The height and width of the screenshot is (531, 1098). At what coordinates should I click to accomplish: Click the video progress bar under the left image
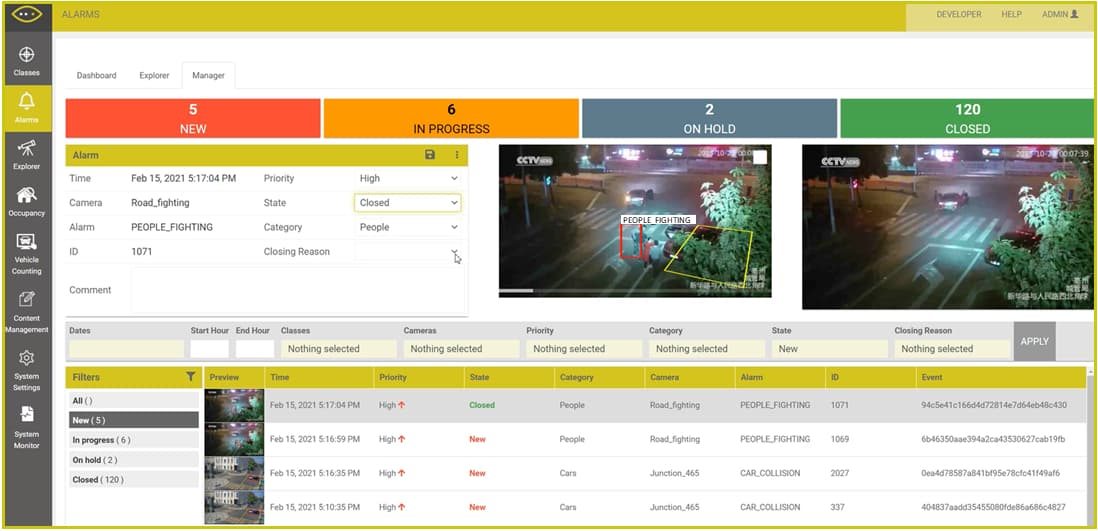[x=634, y=290]
